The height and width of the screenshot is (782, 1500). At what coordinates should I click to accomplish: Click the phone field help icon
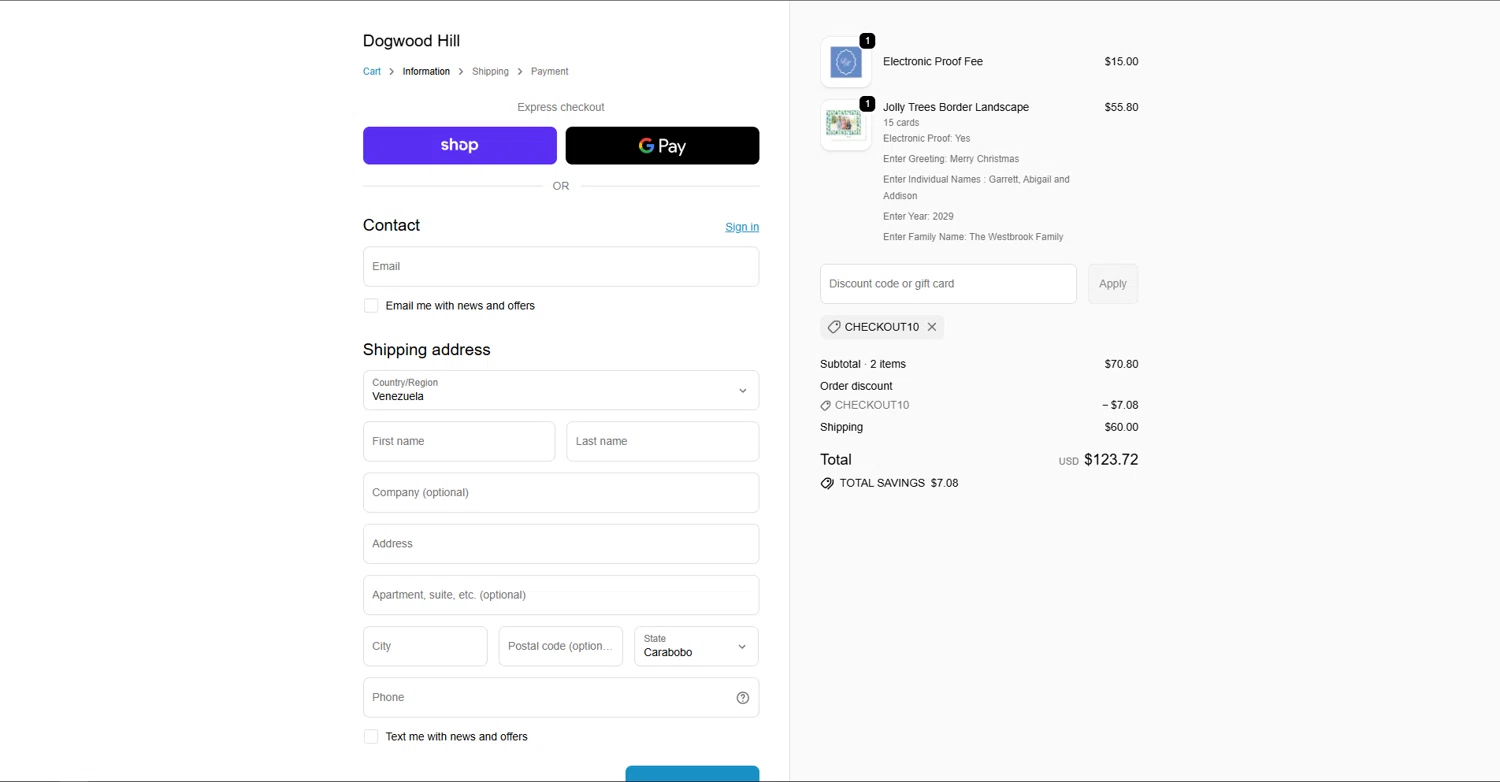point(742,698)
